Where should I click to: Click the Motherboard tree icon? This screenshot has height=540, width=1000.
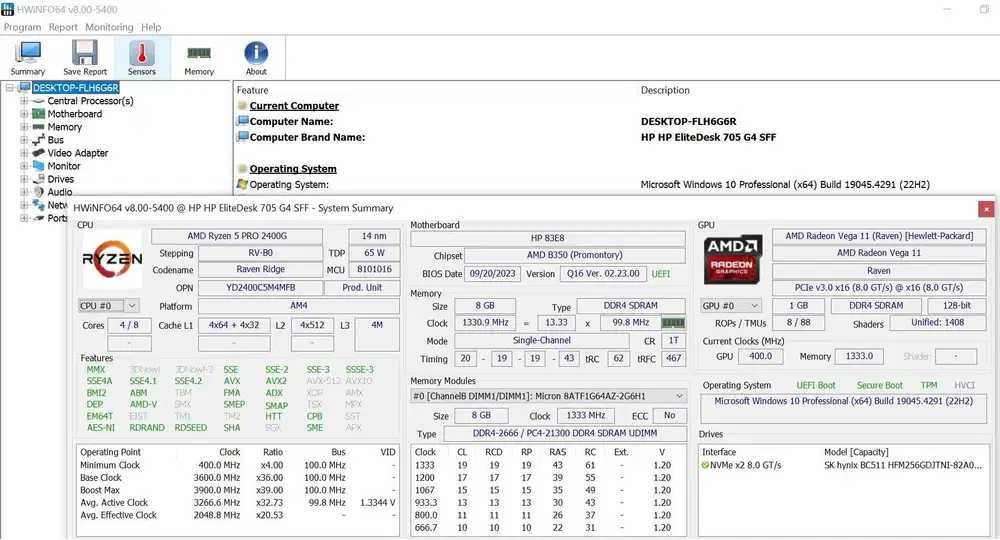pos(38,113)
